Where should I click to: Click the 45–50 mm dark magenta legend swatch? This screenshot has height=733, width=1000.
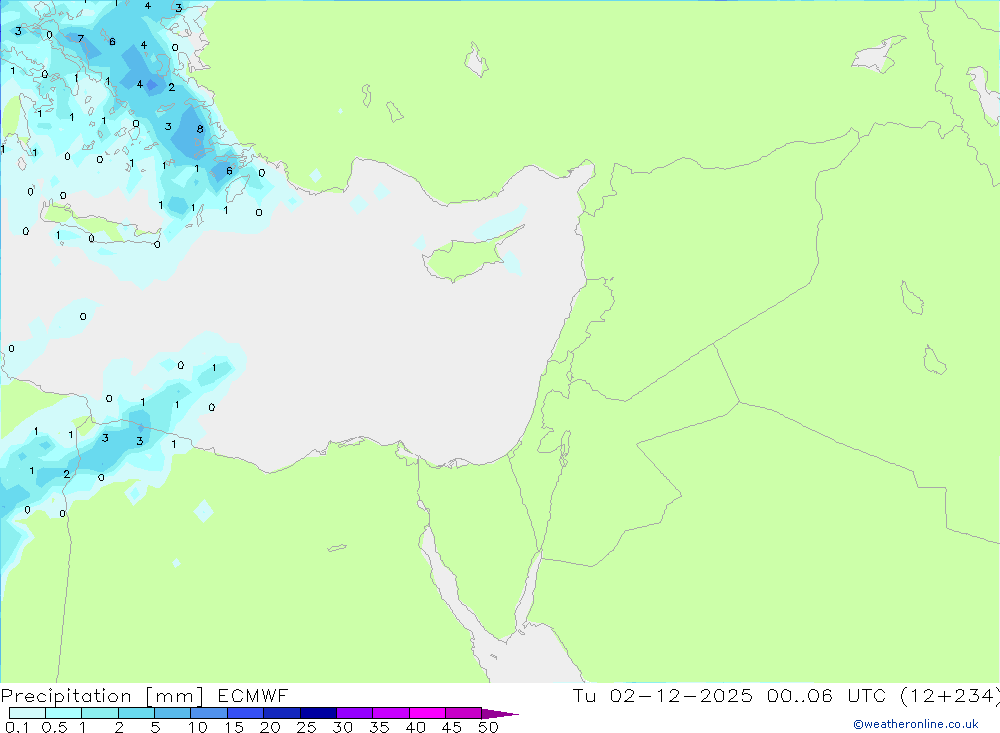click(x=464, y=713)
